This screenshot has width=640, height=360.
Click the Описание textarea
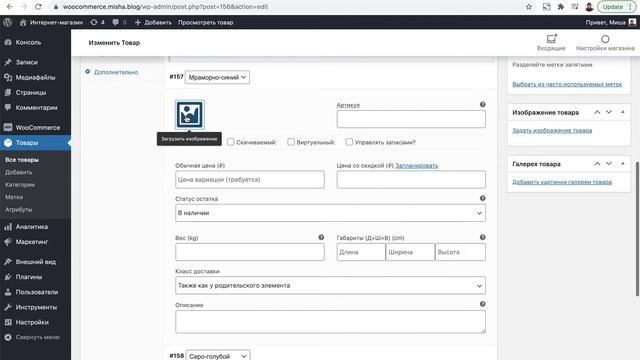pos(330,322)
